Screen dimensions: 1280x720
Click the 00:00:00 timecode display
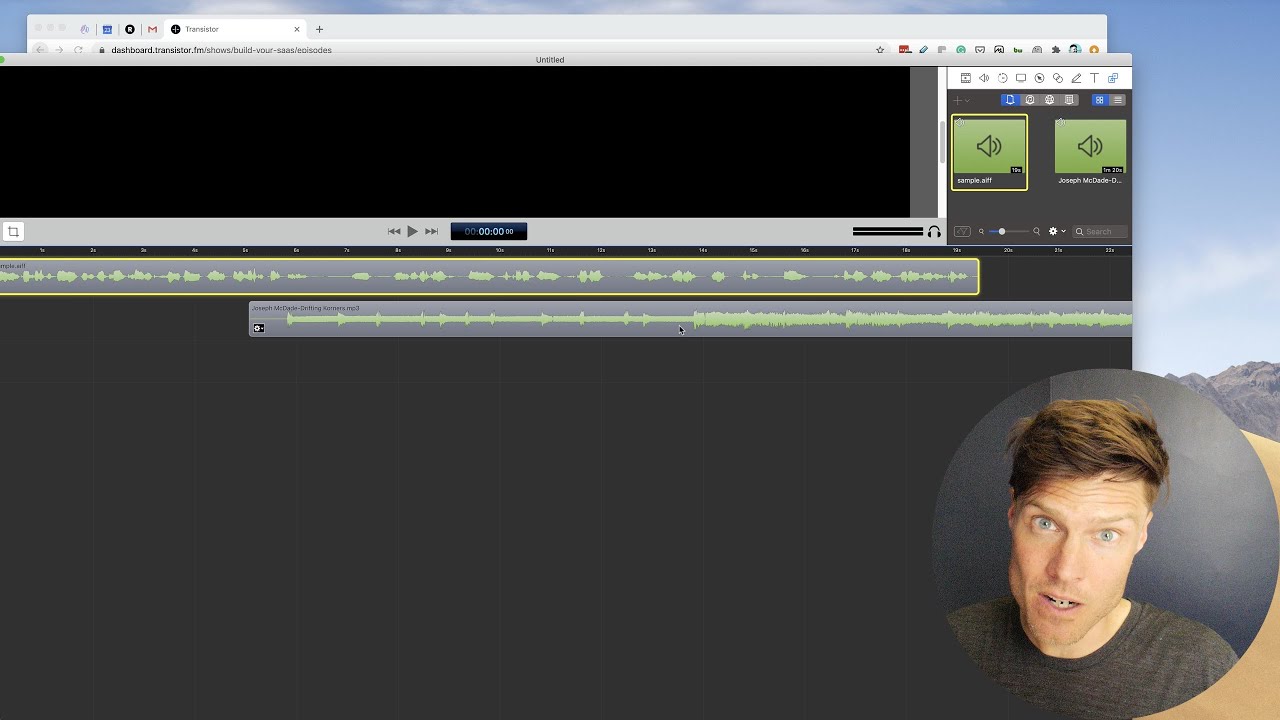[489, 231]
